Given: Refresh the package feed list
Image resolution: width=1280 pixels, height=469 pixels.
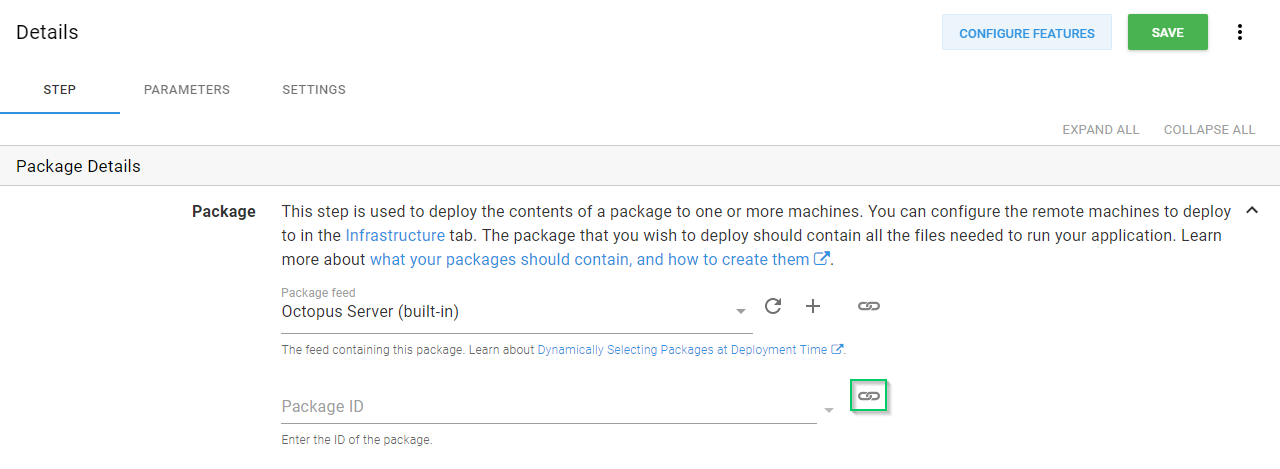Looking at the screenshot, I should pos(773,306).
